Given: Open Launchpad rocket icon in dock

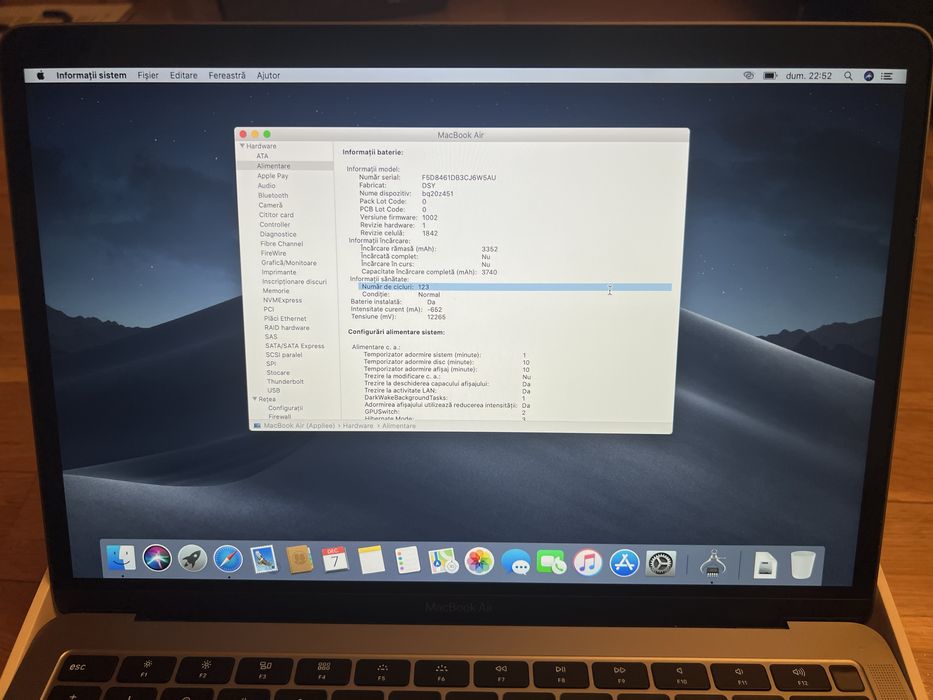Looking at the screenshot, I should point(192,559).
